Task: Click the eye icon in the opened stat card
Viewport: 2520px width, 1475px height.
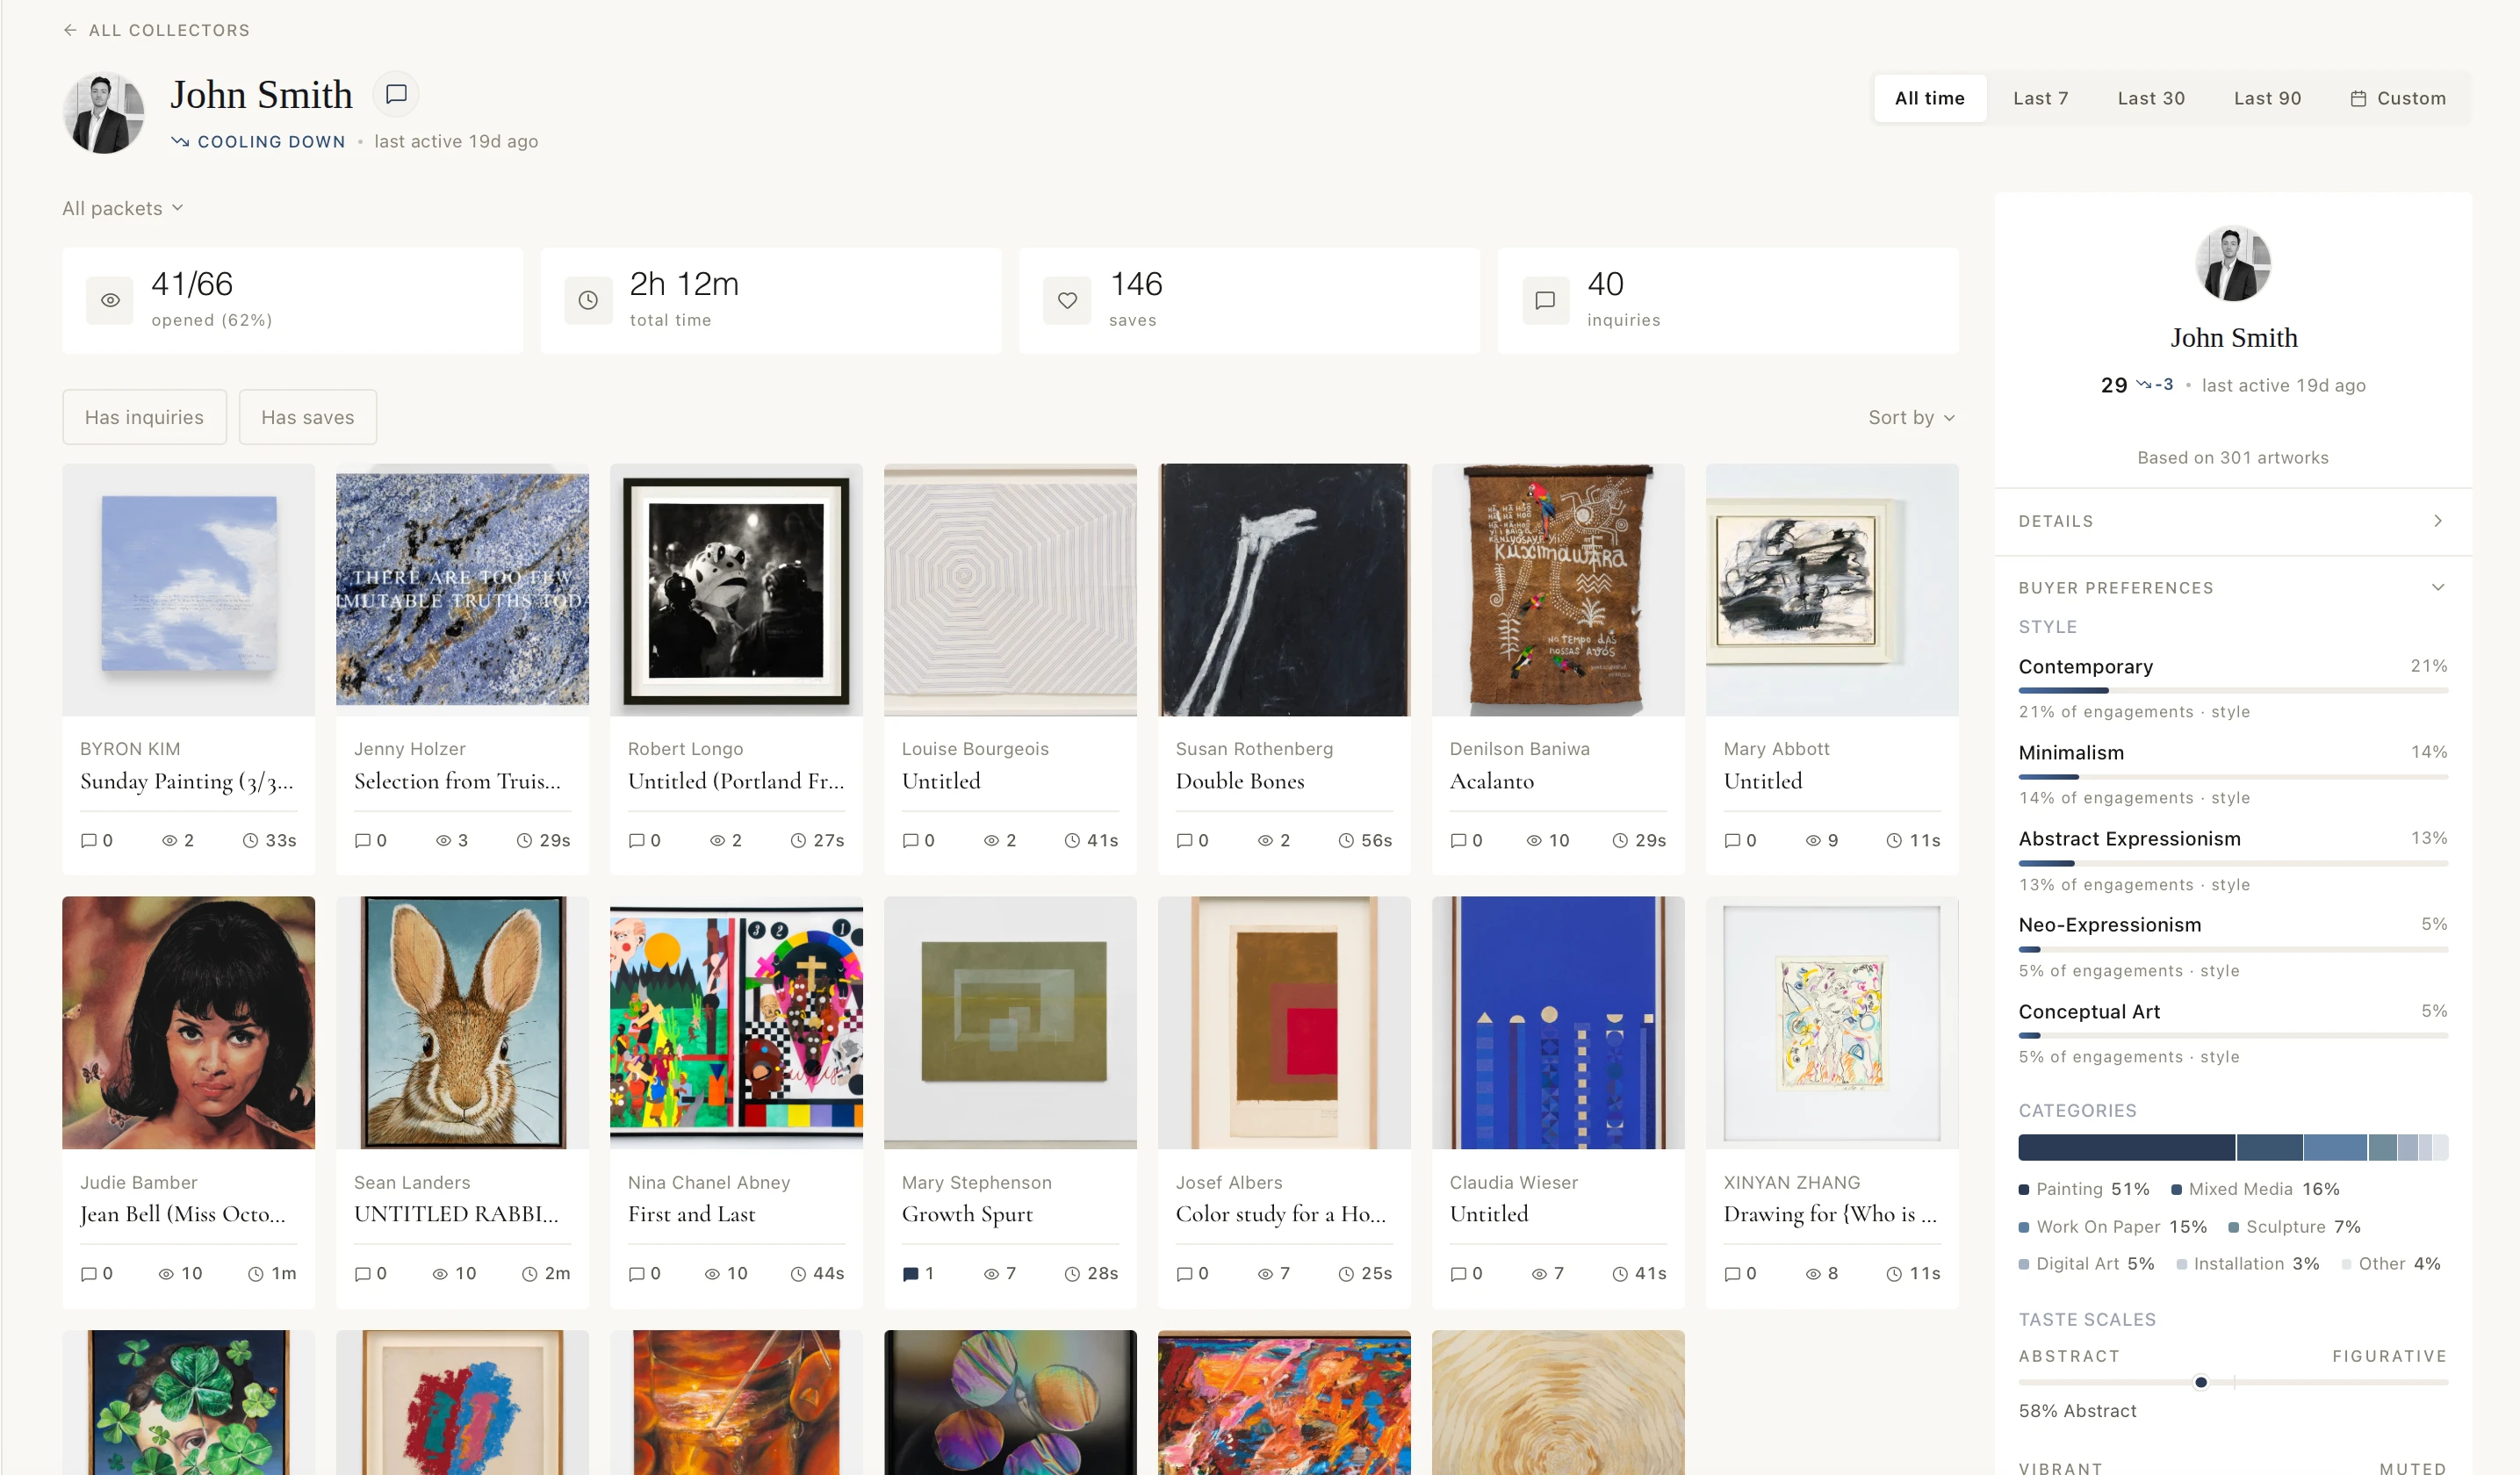Action: point(110,300)
